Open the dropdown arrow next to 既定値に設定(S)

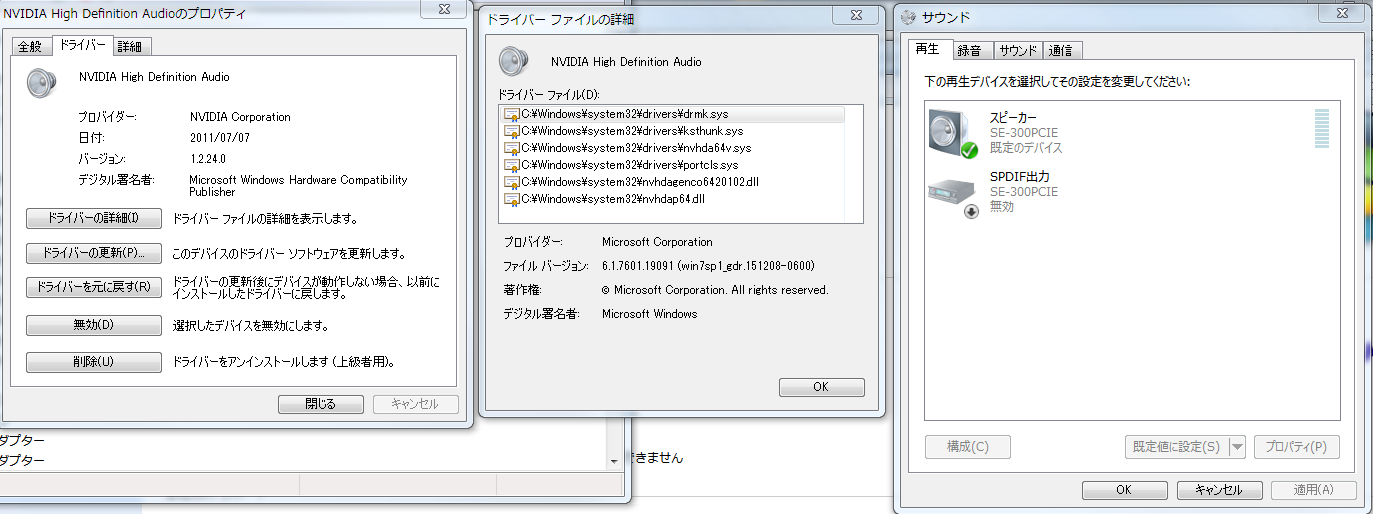tap(1237, 447)
